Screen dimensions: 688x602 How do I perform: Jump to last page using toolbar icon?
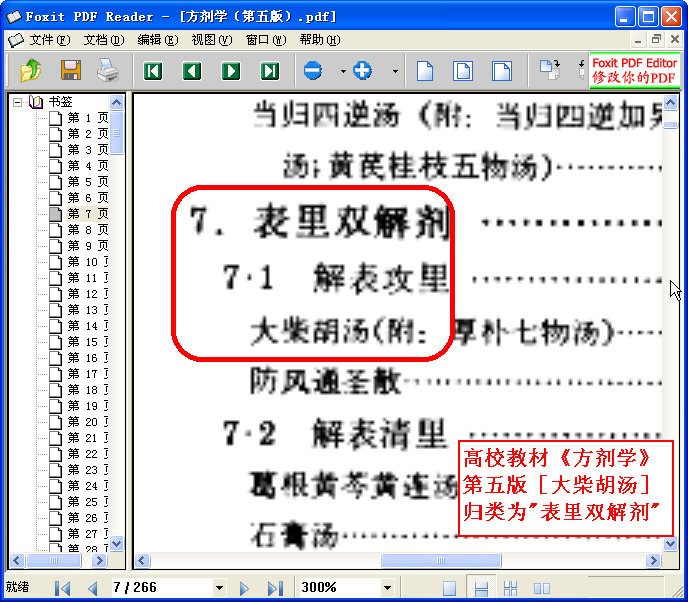pyautogui.click(x=270, y=71)
